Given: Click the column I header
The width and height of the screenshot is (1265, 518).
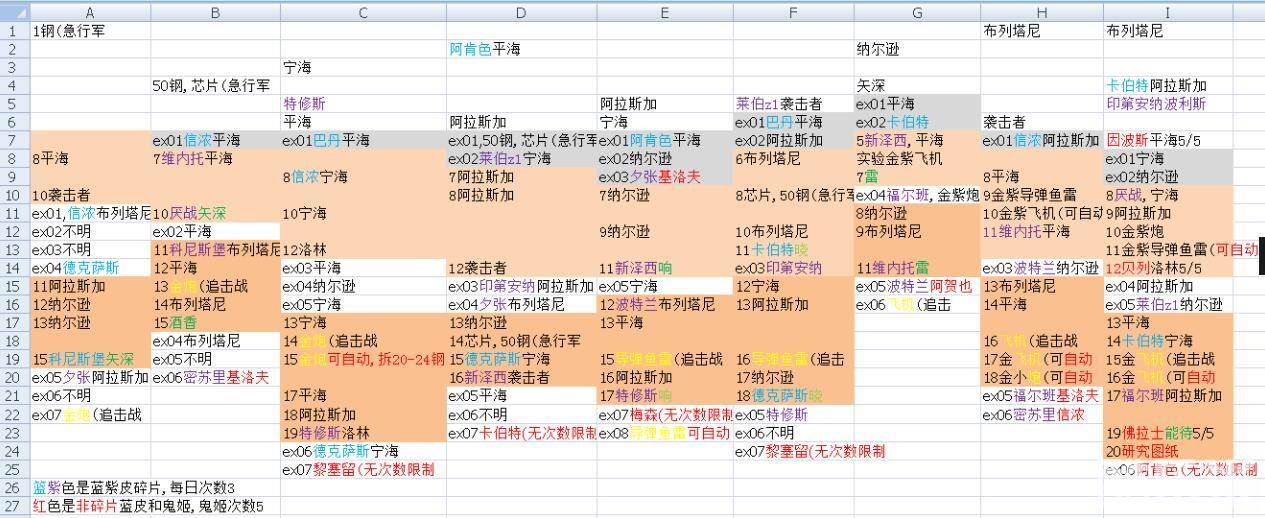Looking at the screenshot, I should coord(1166,12).
